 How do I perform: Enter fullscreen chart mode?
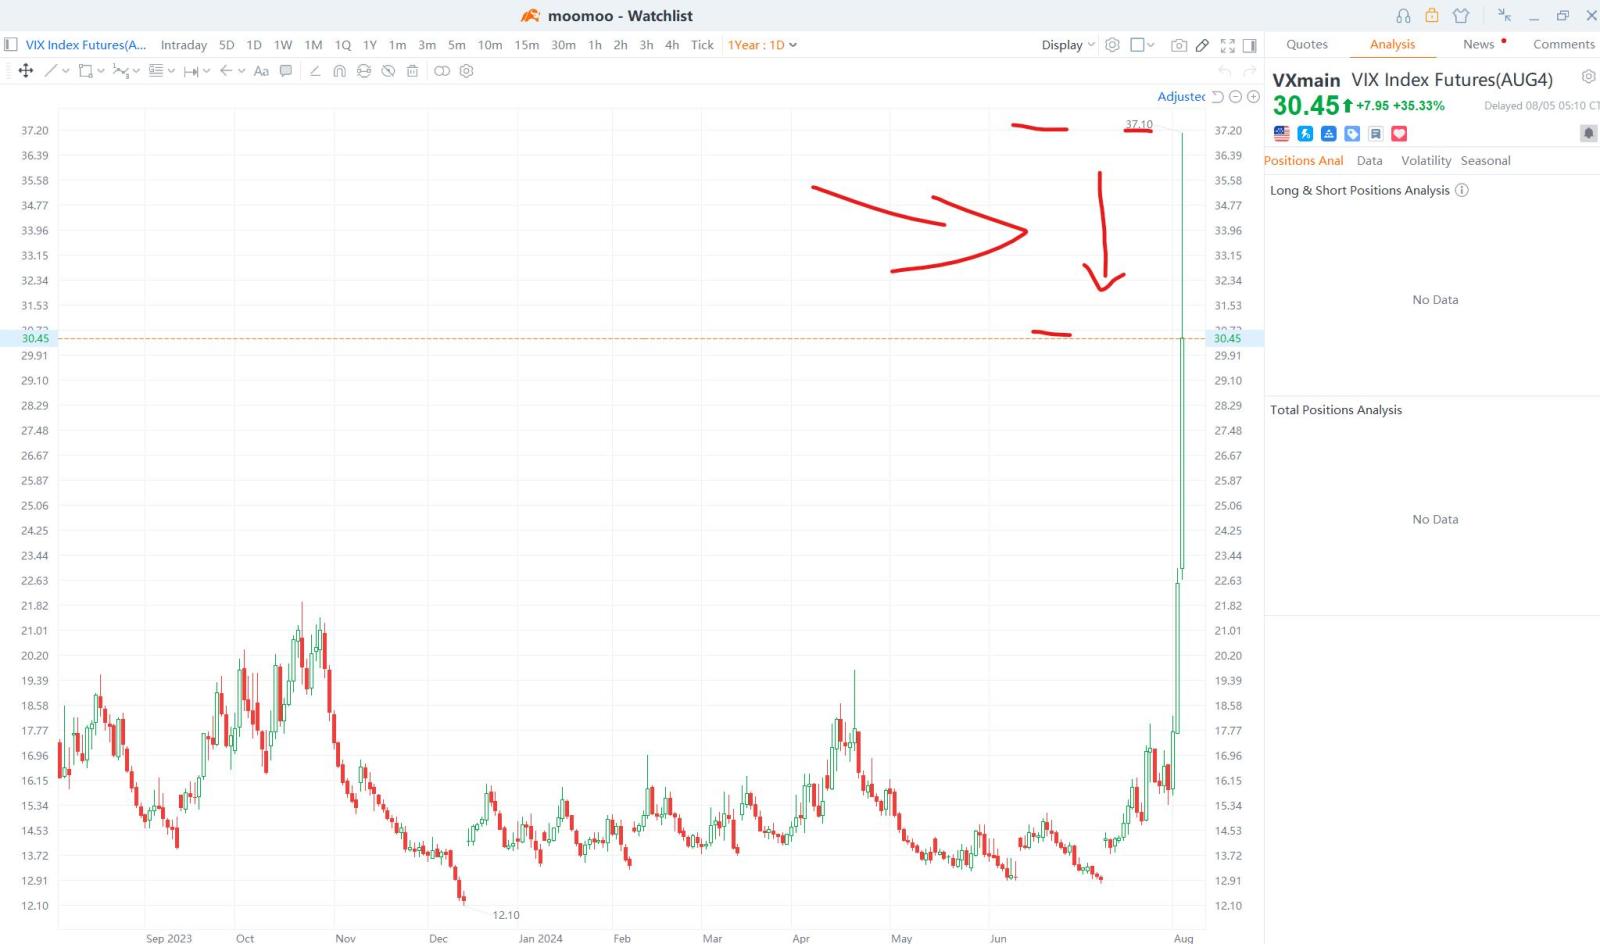(1227, 45)
